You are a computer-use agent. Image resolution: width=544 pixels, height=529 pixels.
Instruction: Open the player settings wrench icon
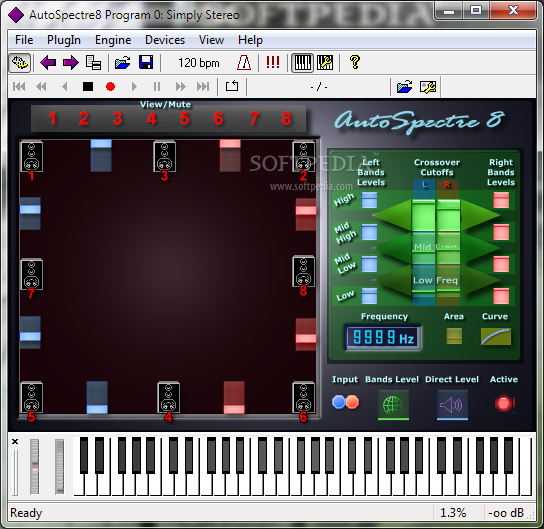click(428, 87)
